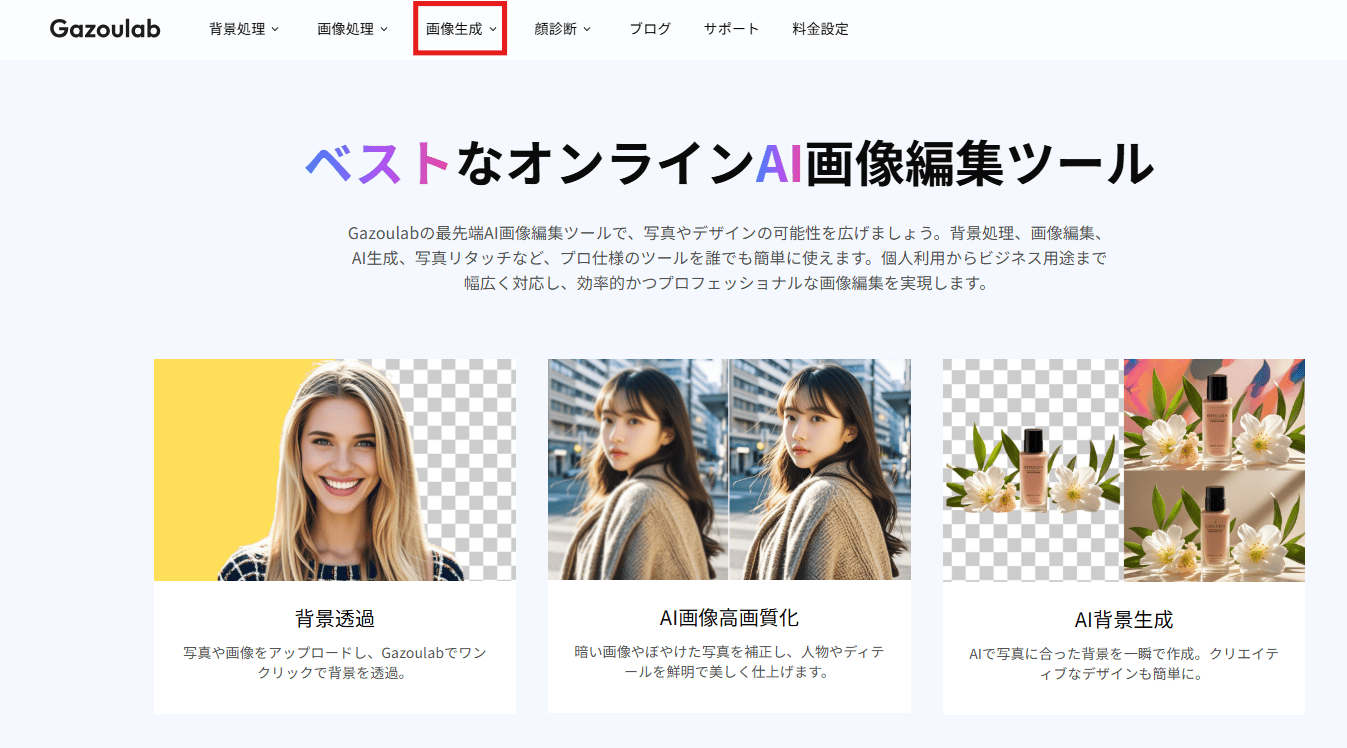Select the AI背景生成 example image
This screenshot has width=1347, height=748.
pos(1122,470)
